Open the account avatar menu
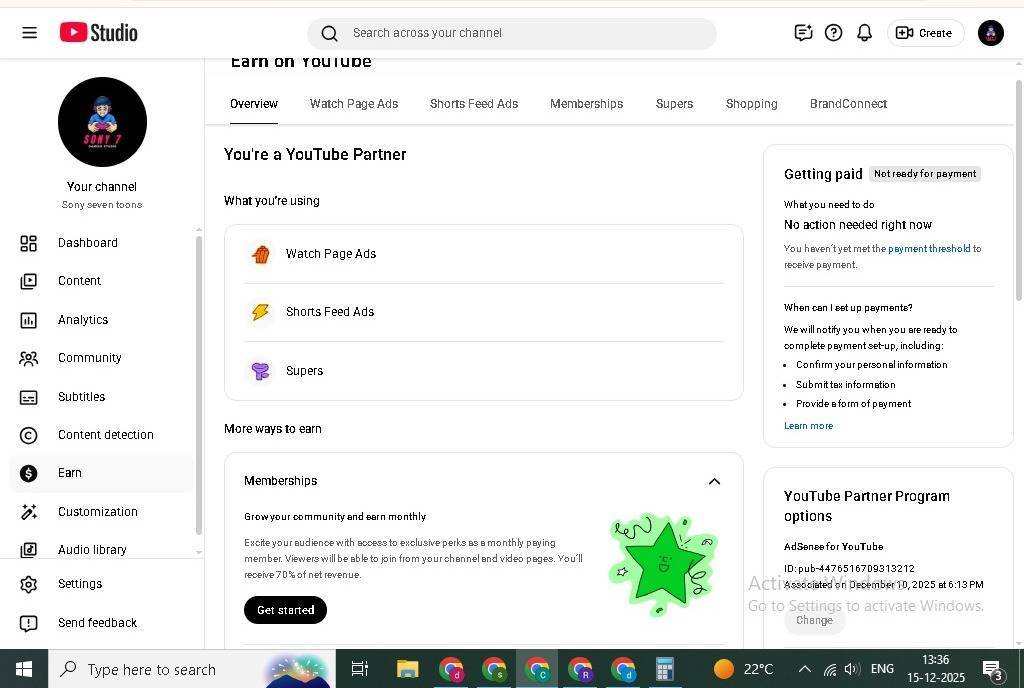1024x688 pixels. pos(990,33)
